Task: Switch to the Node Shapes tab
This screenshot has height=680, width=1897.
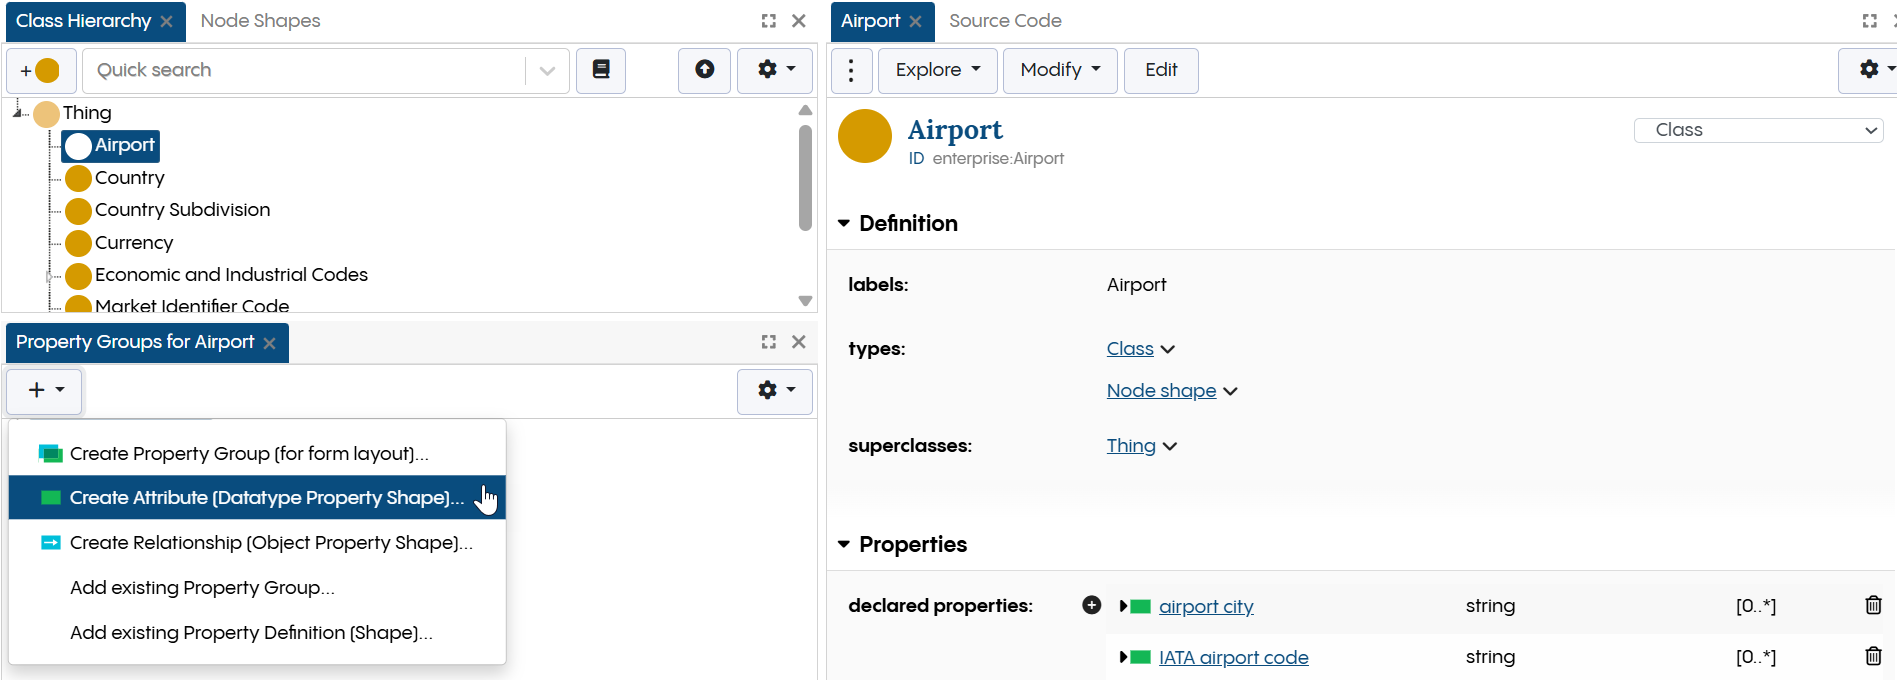Action: (x=260, y=21)
